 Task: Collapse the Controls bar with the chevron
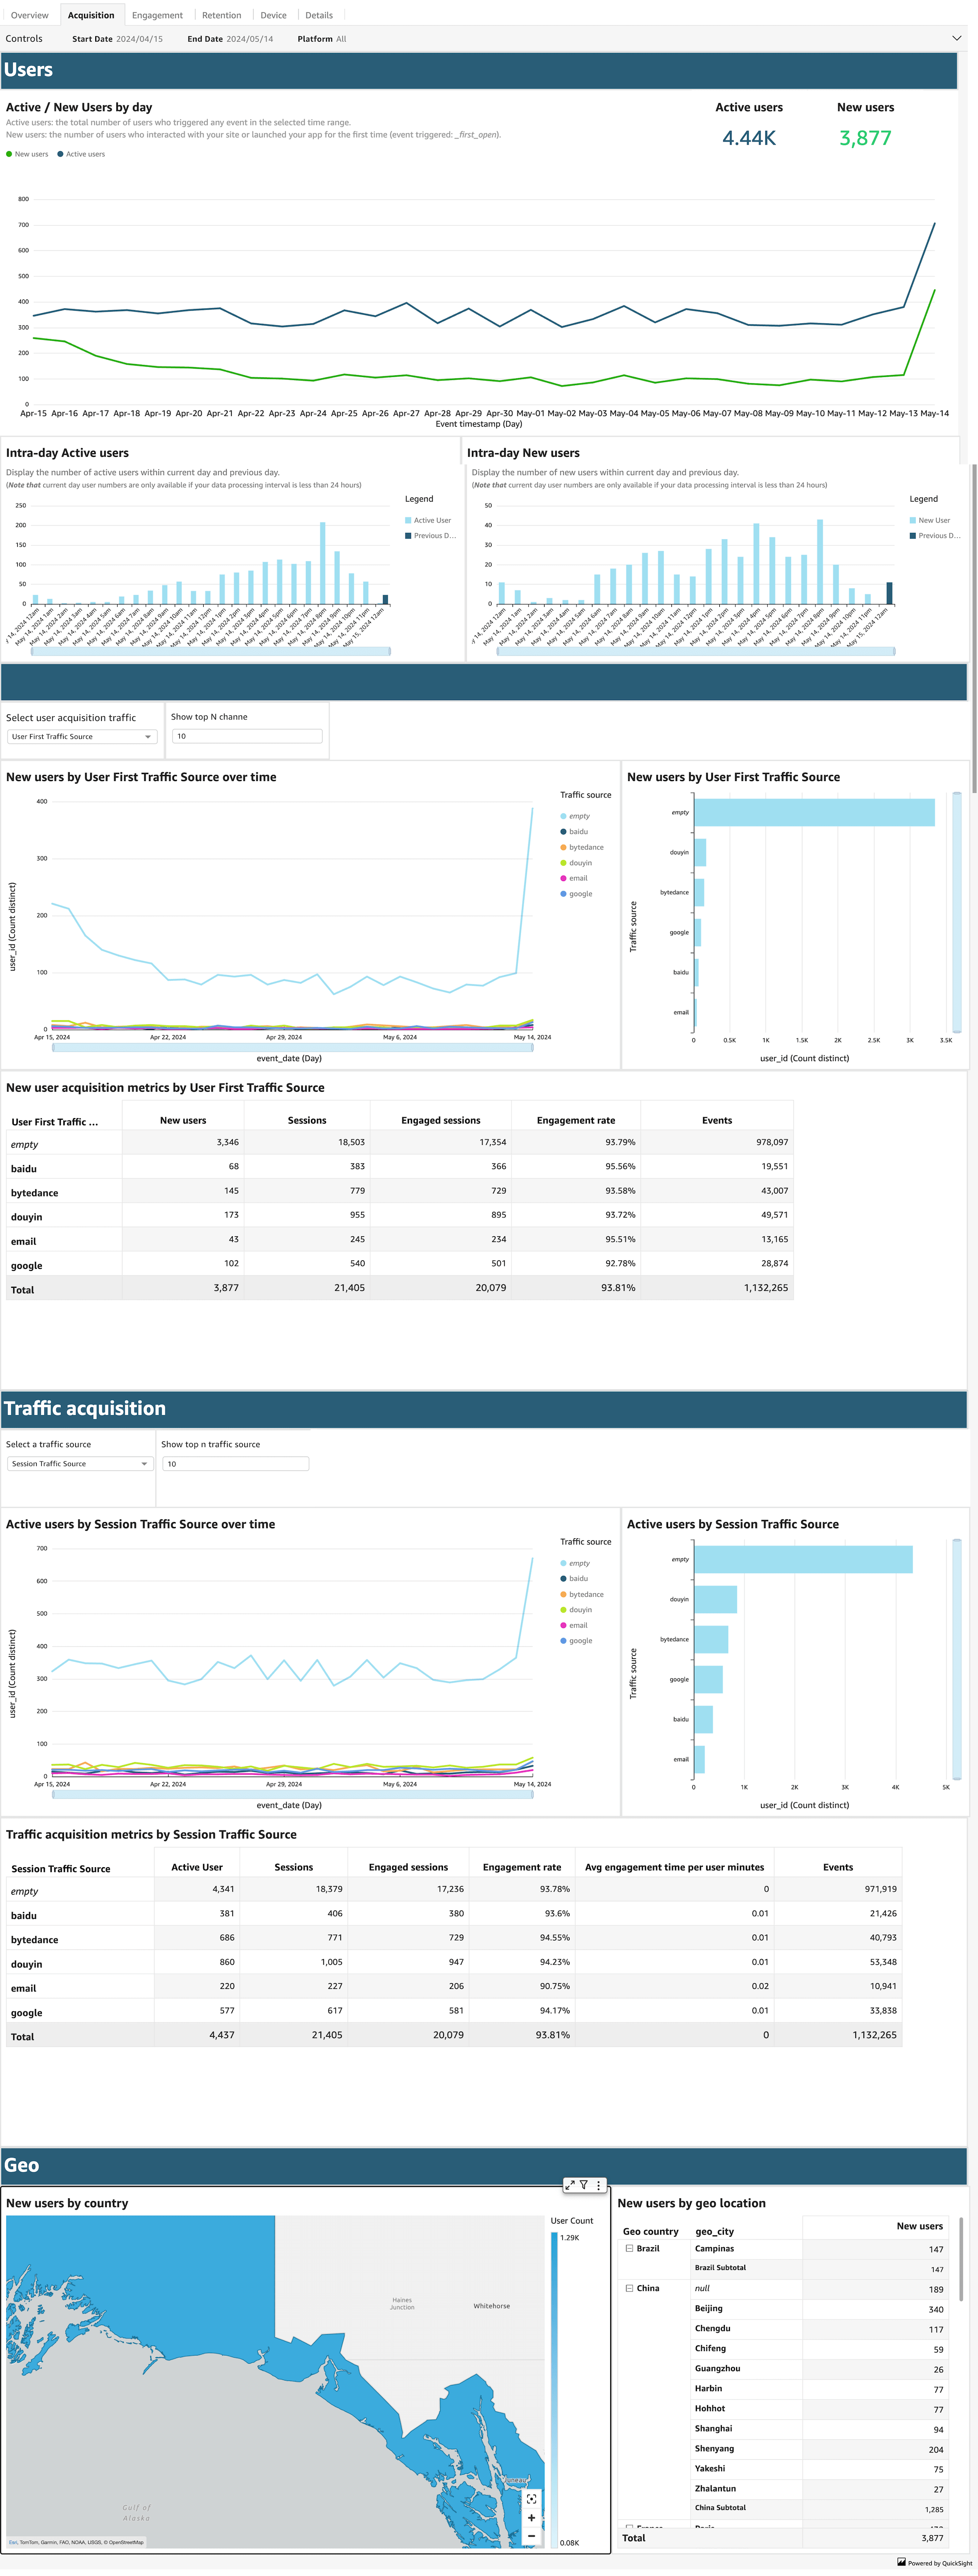[x=956, y=38]
